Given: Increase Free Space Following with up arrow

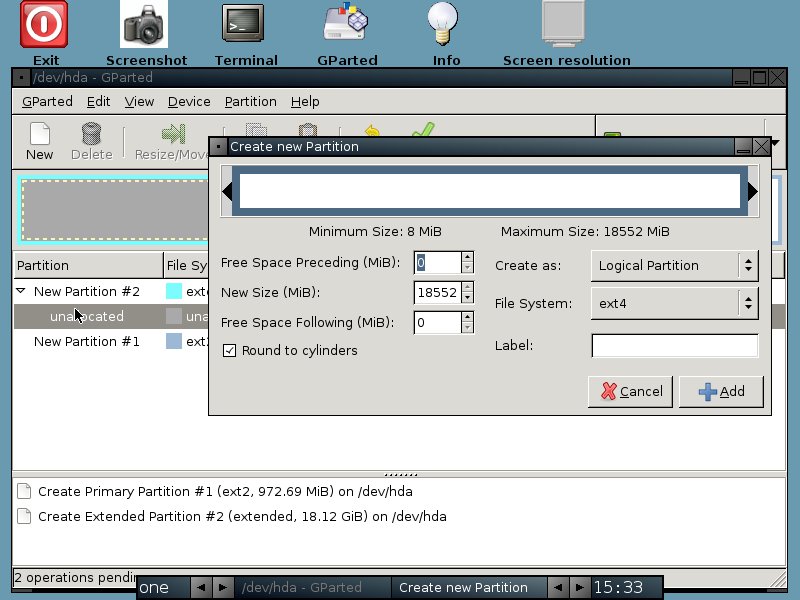Looking at the screenshot, I should (x=467, y=317).
